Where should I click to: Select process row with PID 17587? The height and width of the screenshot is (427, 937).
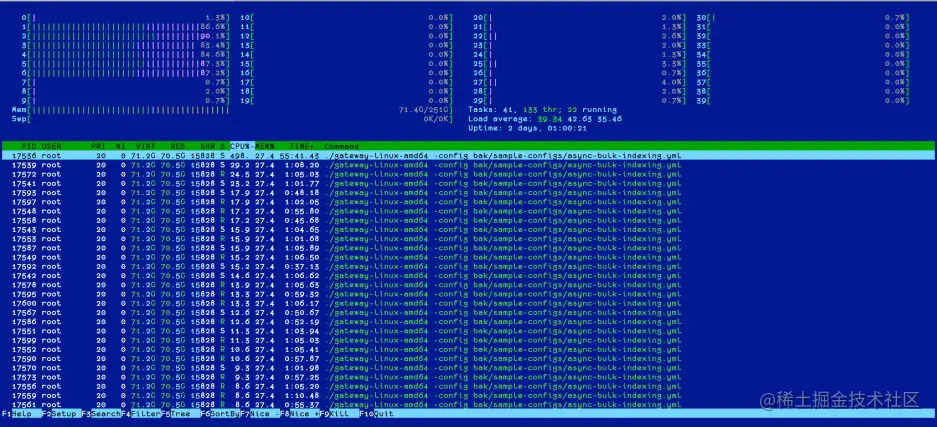click(468, 248)
